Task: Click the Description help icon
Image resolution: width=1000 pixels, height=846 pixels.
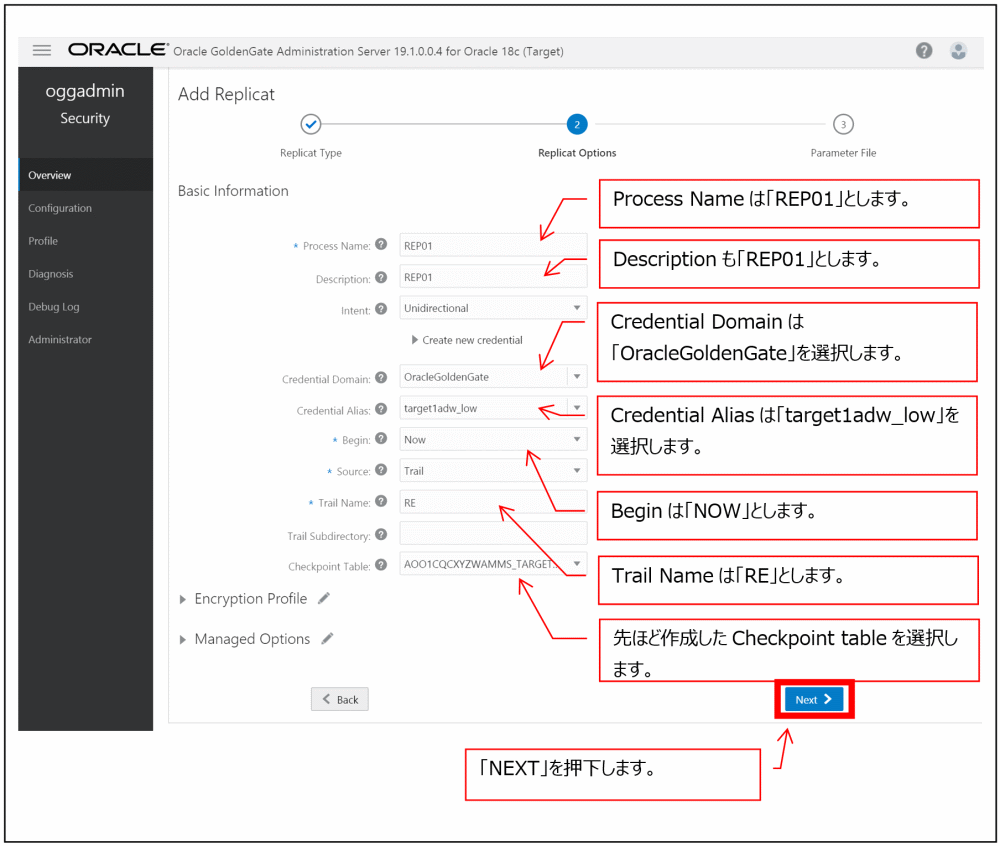Action: pos(381,277)
